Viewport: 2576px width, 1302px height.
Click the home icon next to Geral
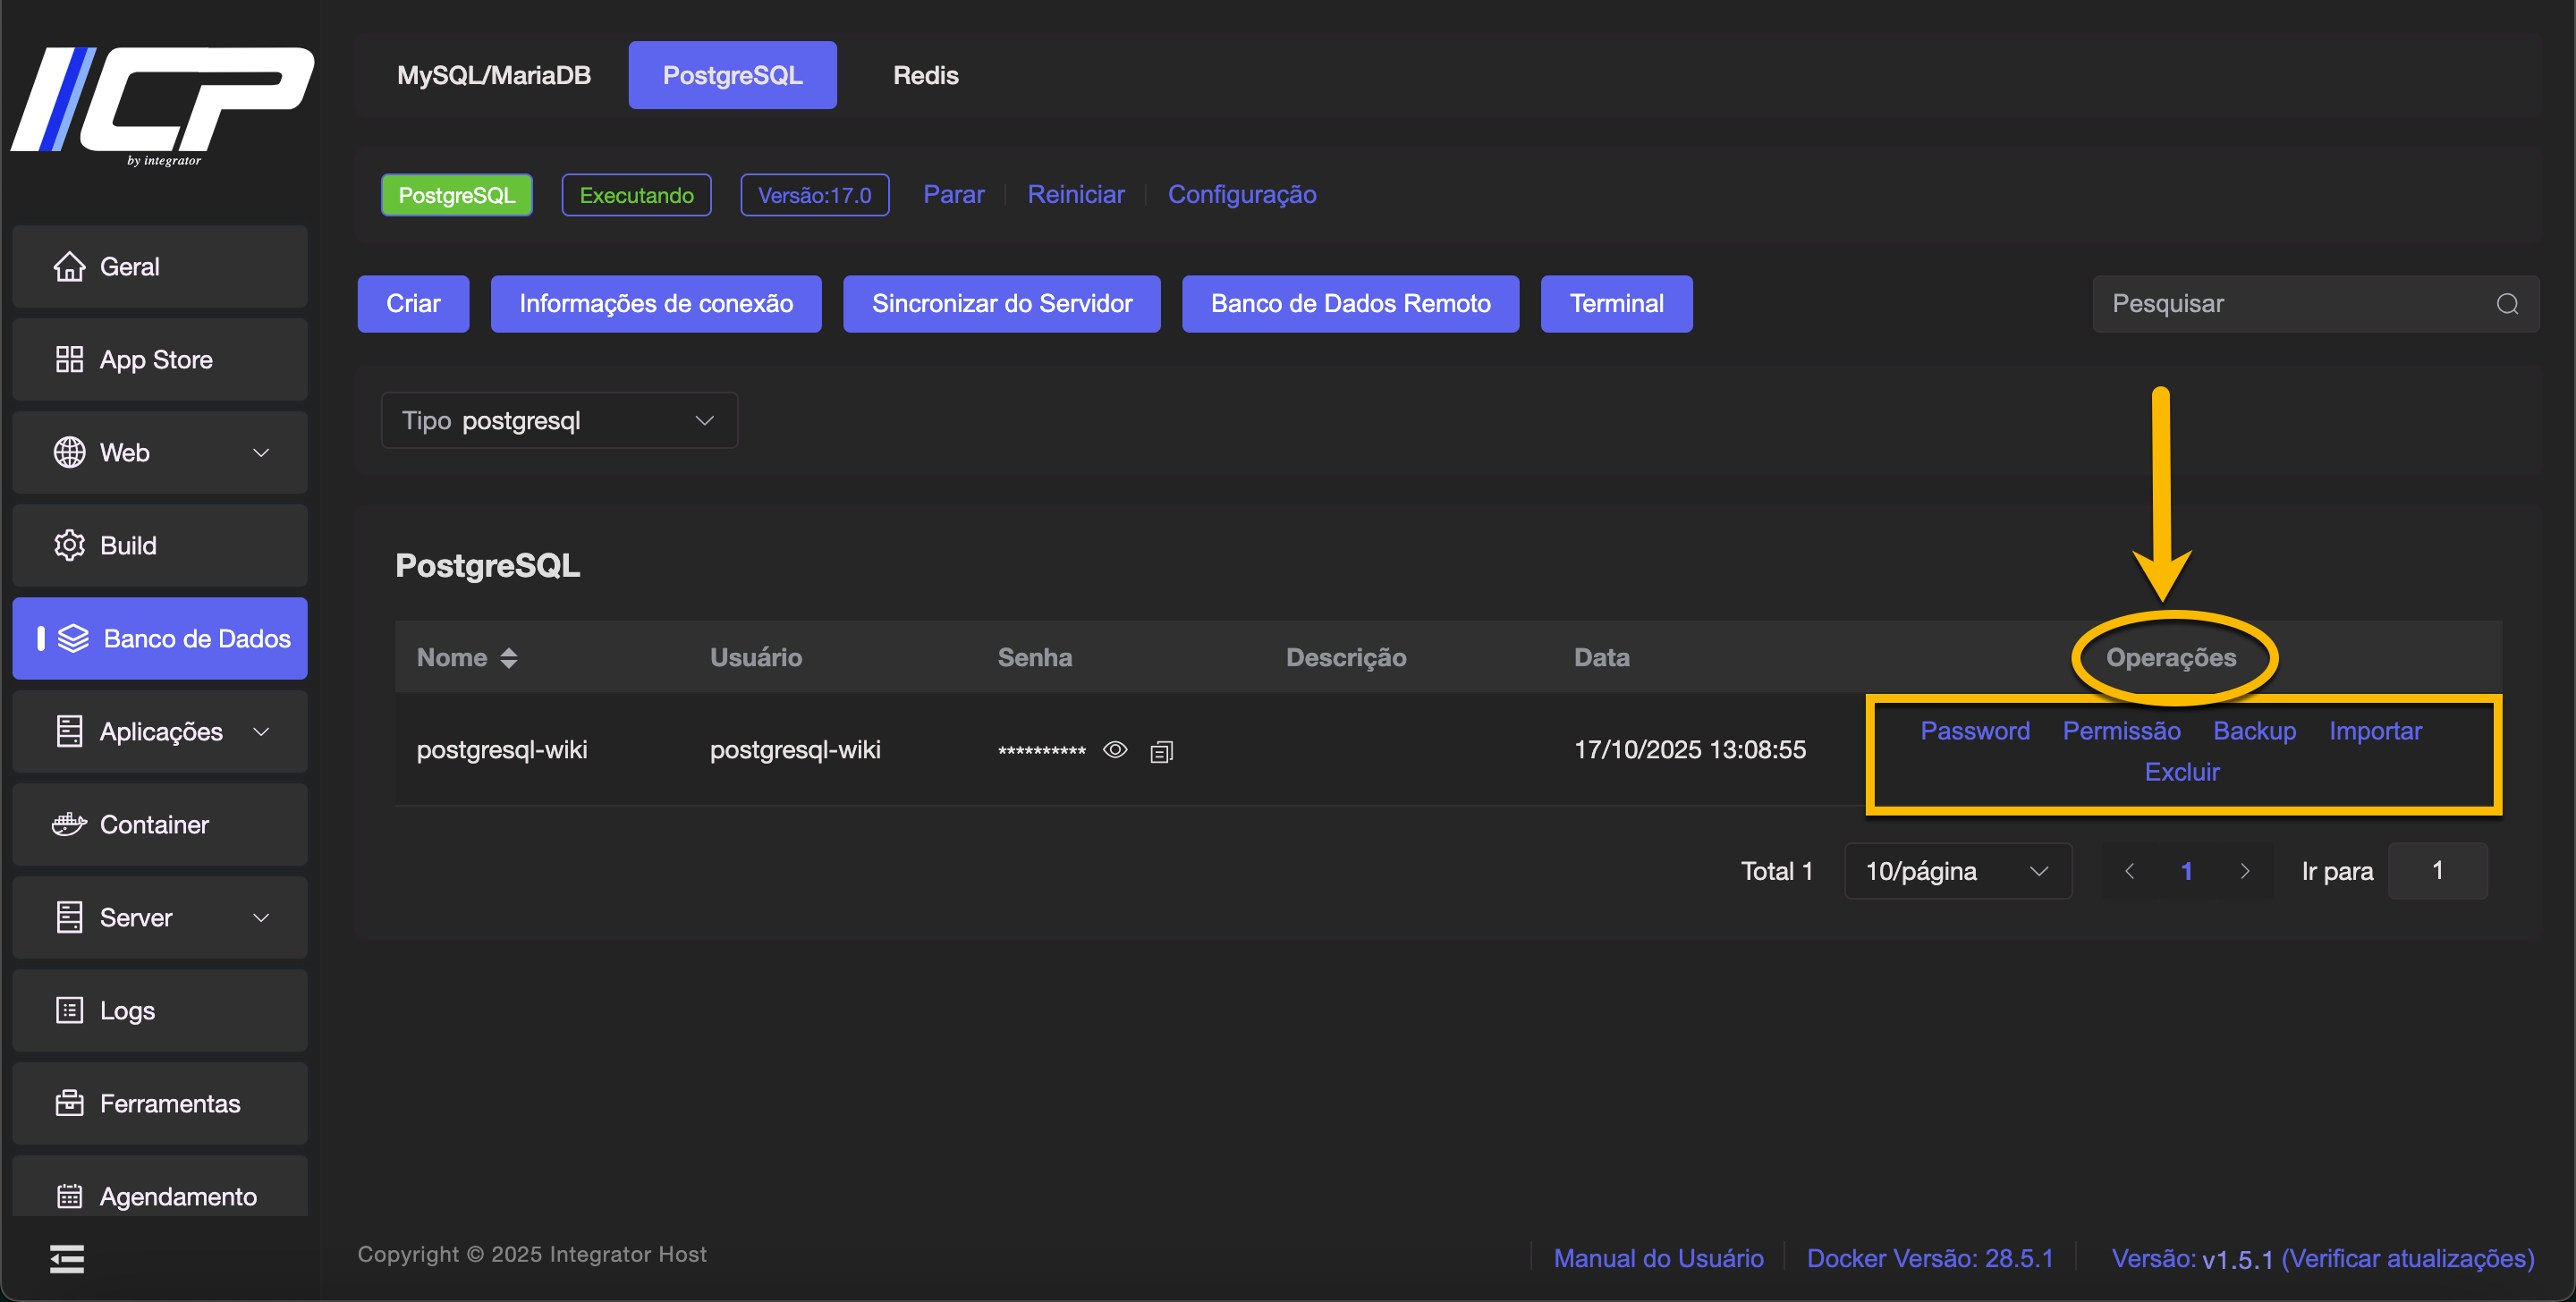click(x=69, y=266)
